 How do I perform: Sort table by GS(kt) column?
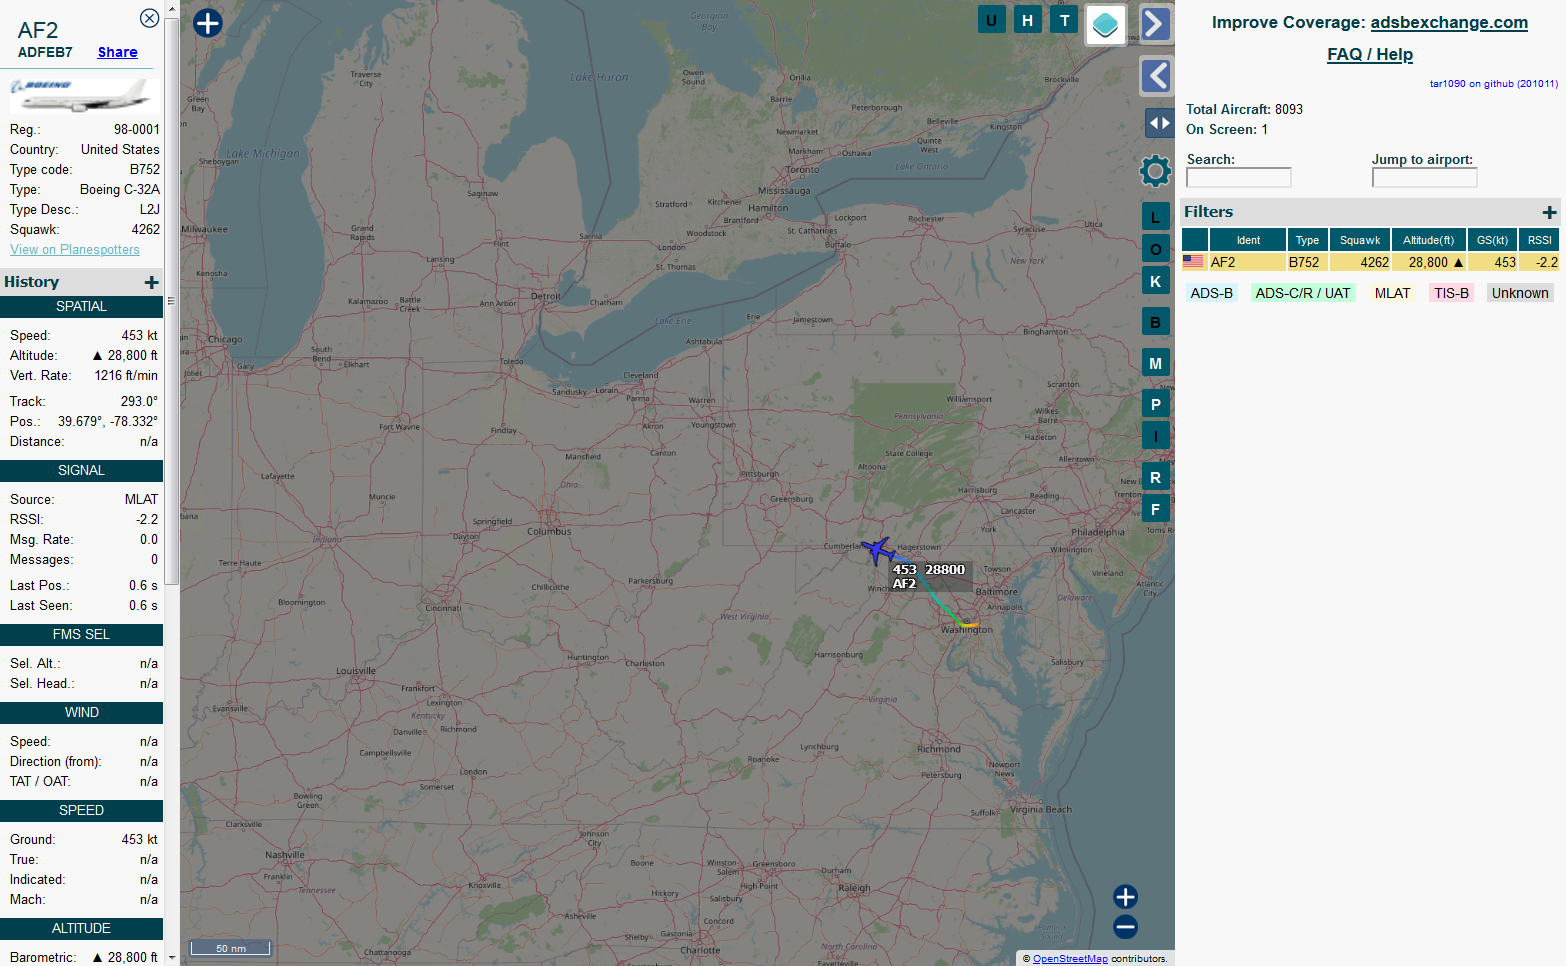[1492, 240]
